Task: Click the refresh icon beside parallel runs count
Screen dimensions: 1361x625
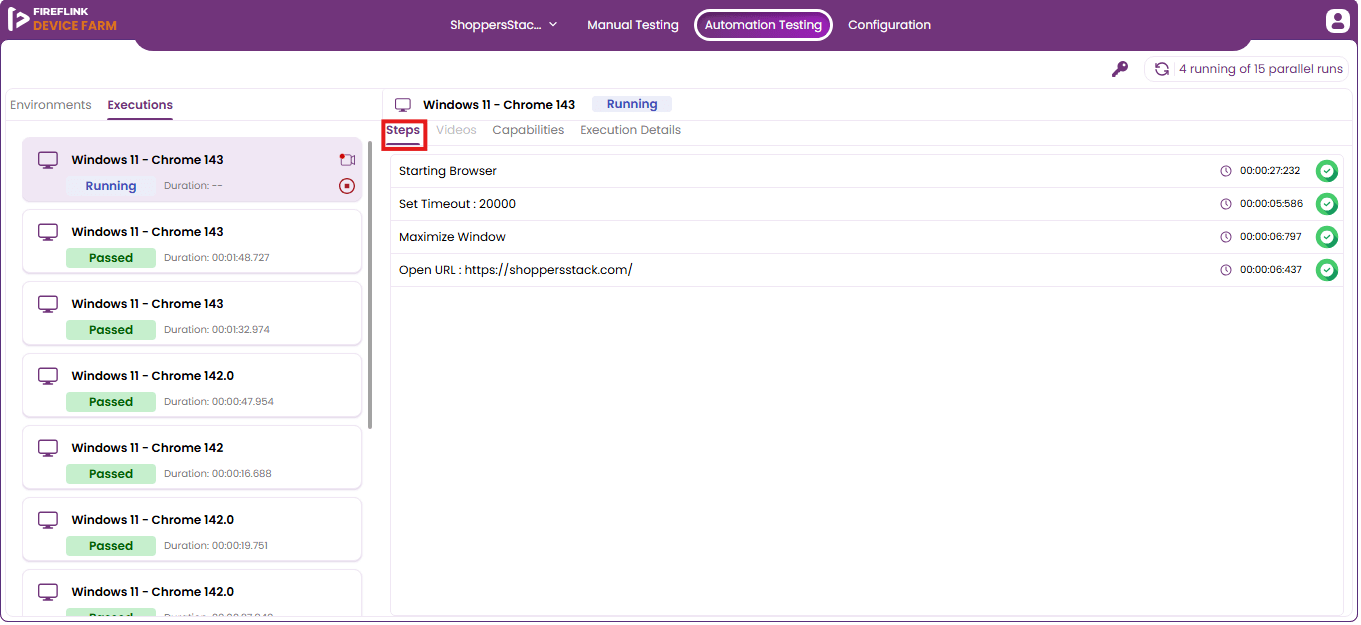Action: coord(1162,69)
